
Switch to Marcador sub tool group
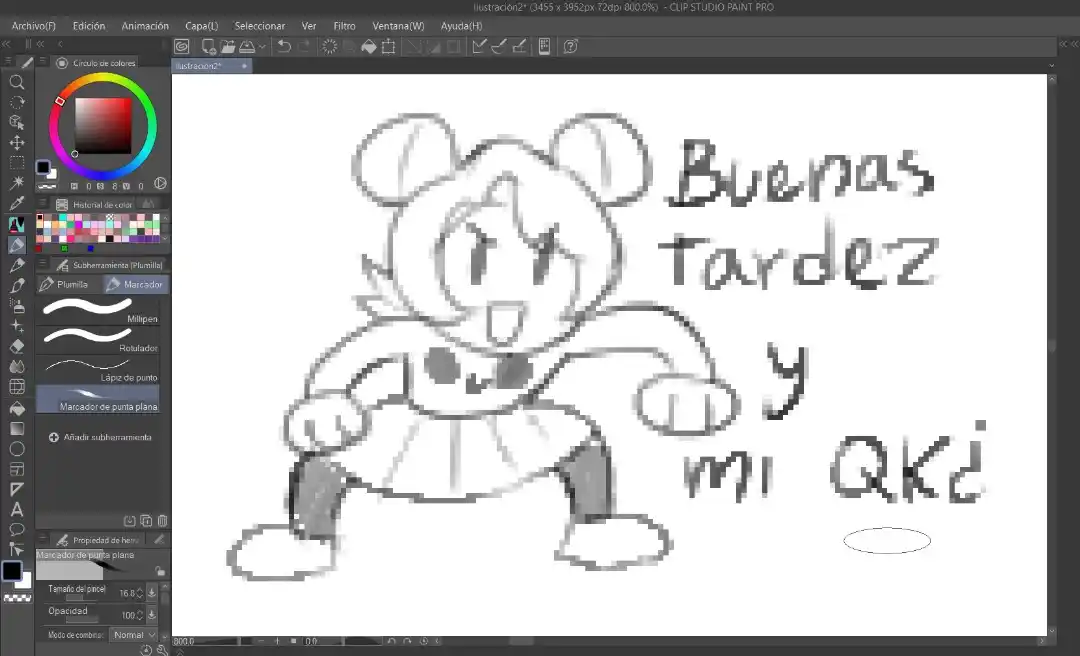136,284
